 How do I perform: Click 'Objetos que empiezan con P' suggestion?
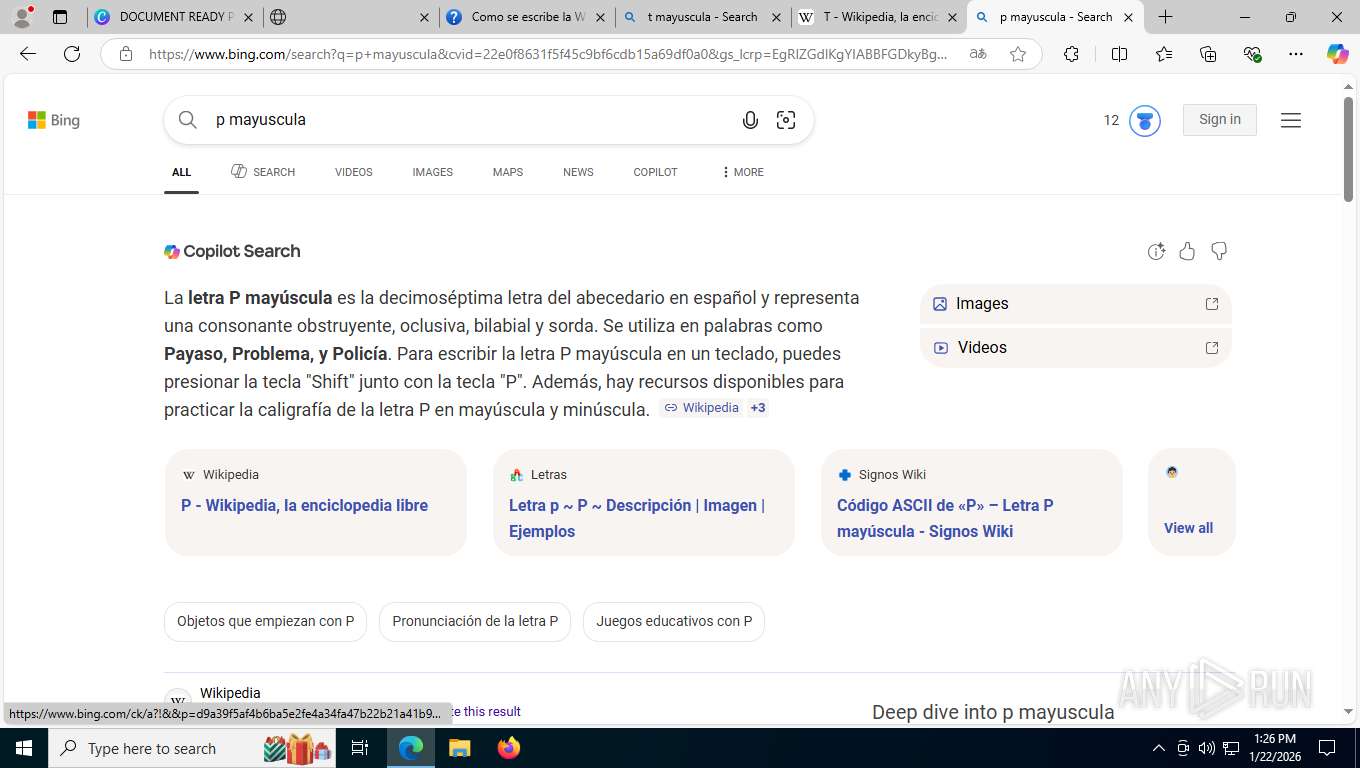(x=265, y=621)
